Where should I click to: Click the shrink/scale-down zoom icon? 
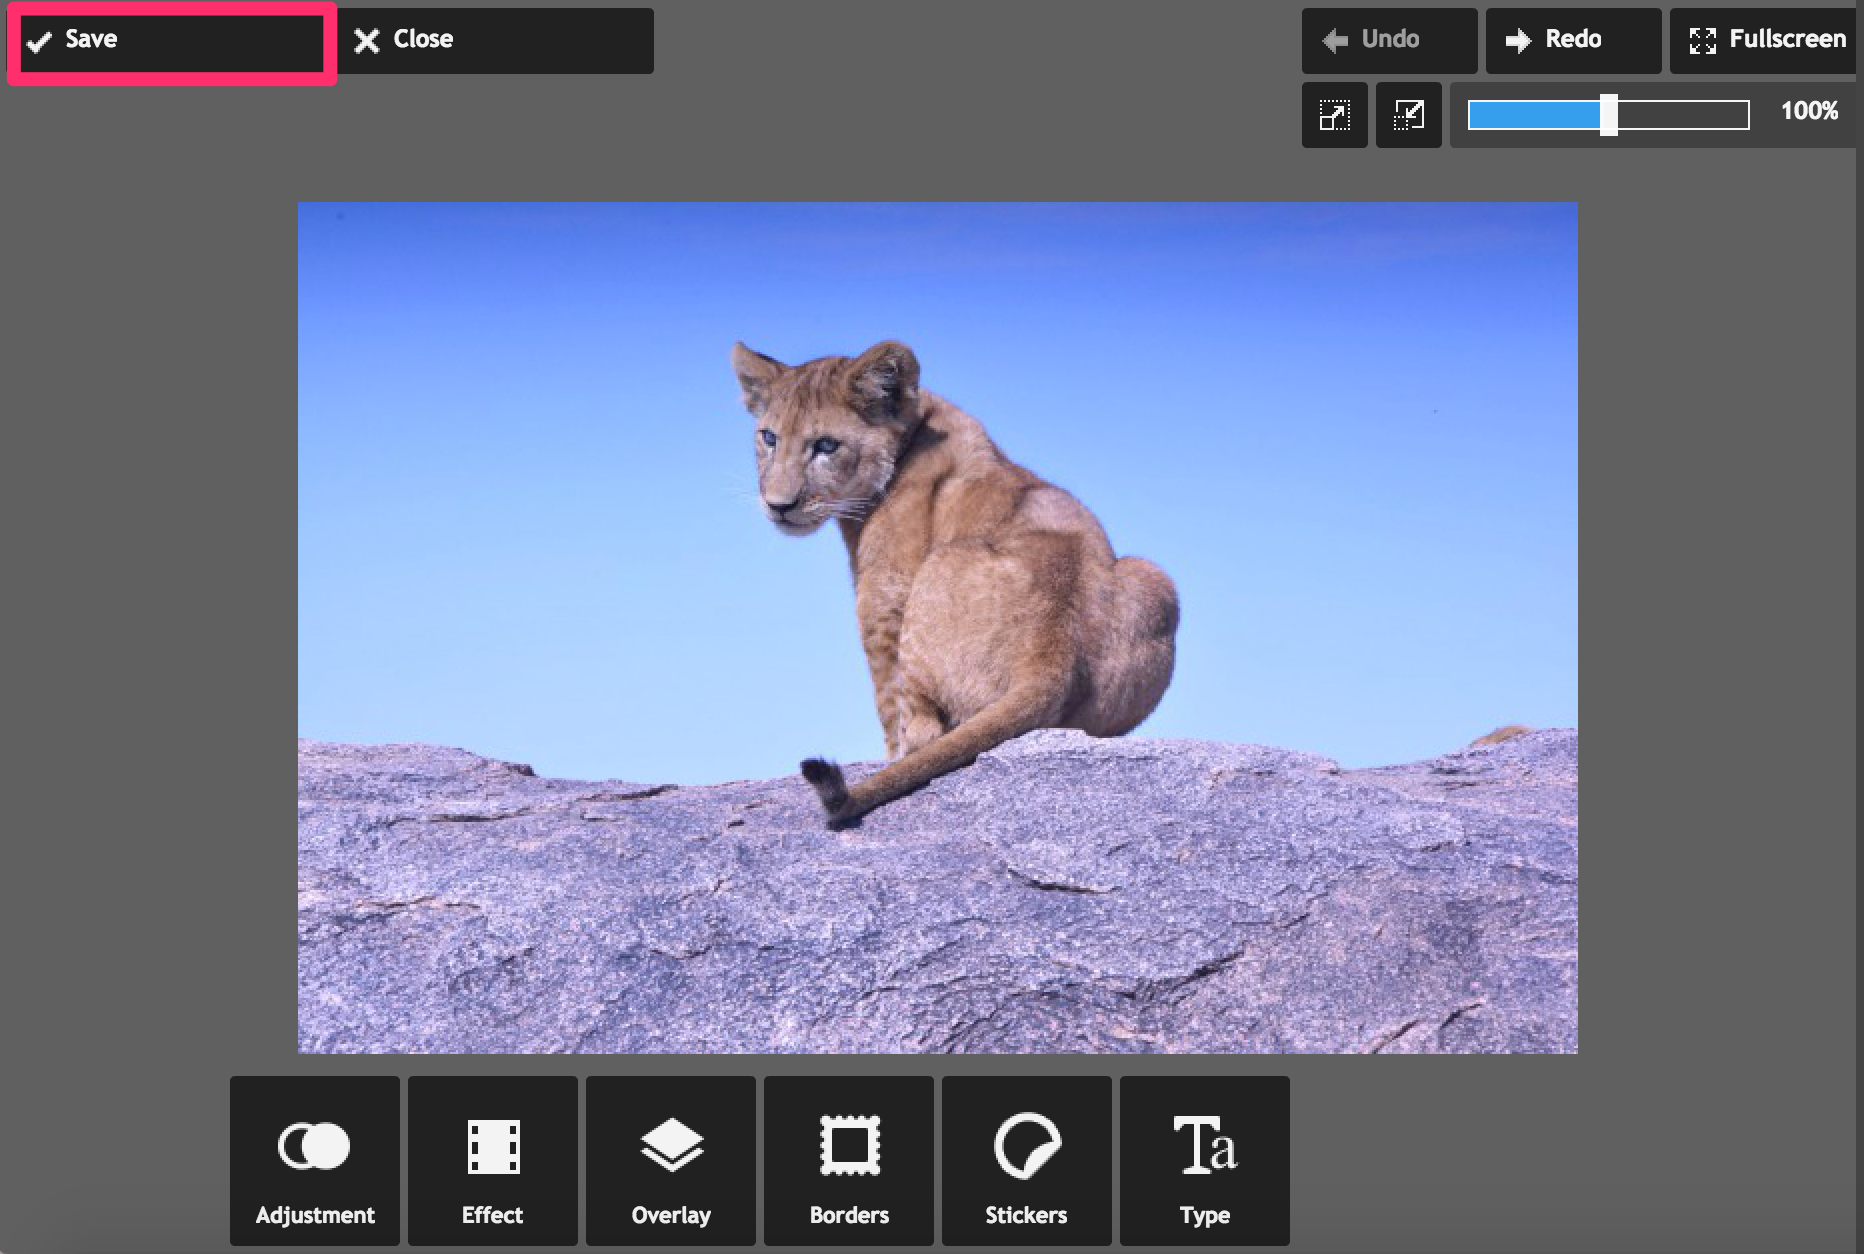(x=1408, y=115)
